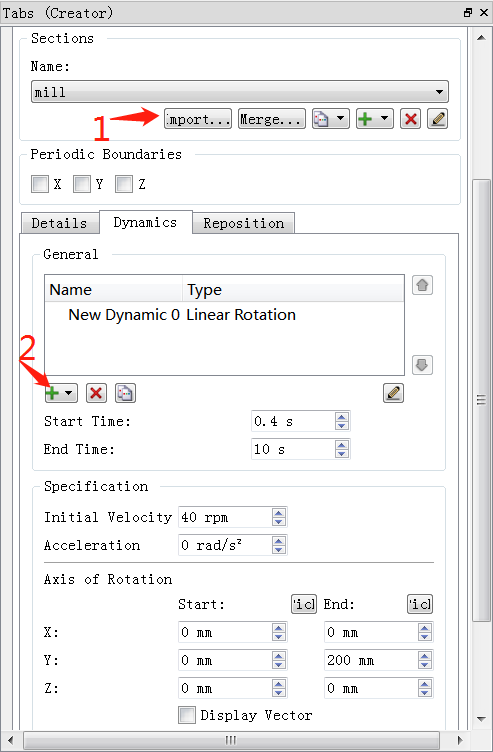Click the End Z axis field
The width and height of the screenshot is (493, 752).
pyautogui.click(x=371, y=688)
